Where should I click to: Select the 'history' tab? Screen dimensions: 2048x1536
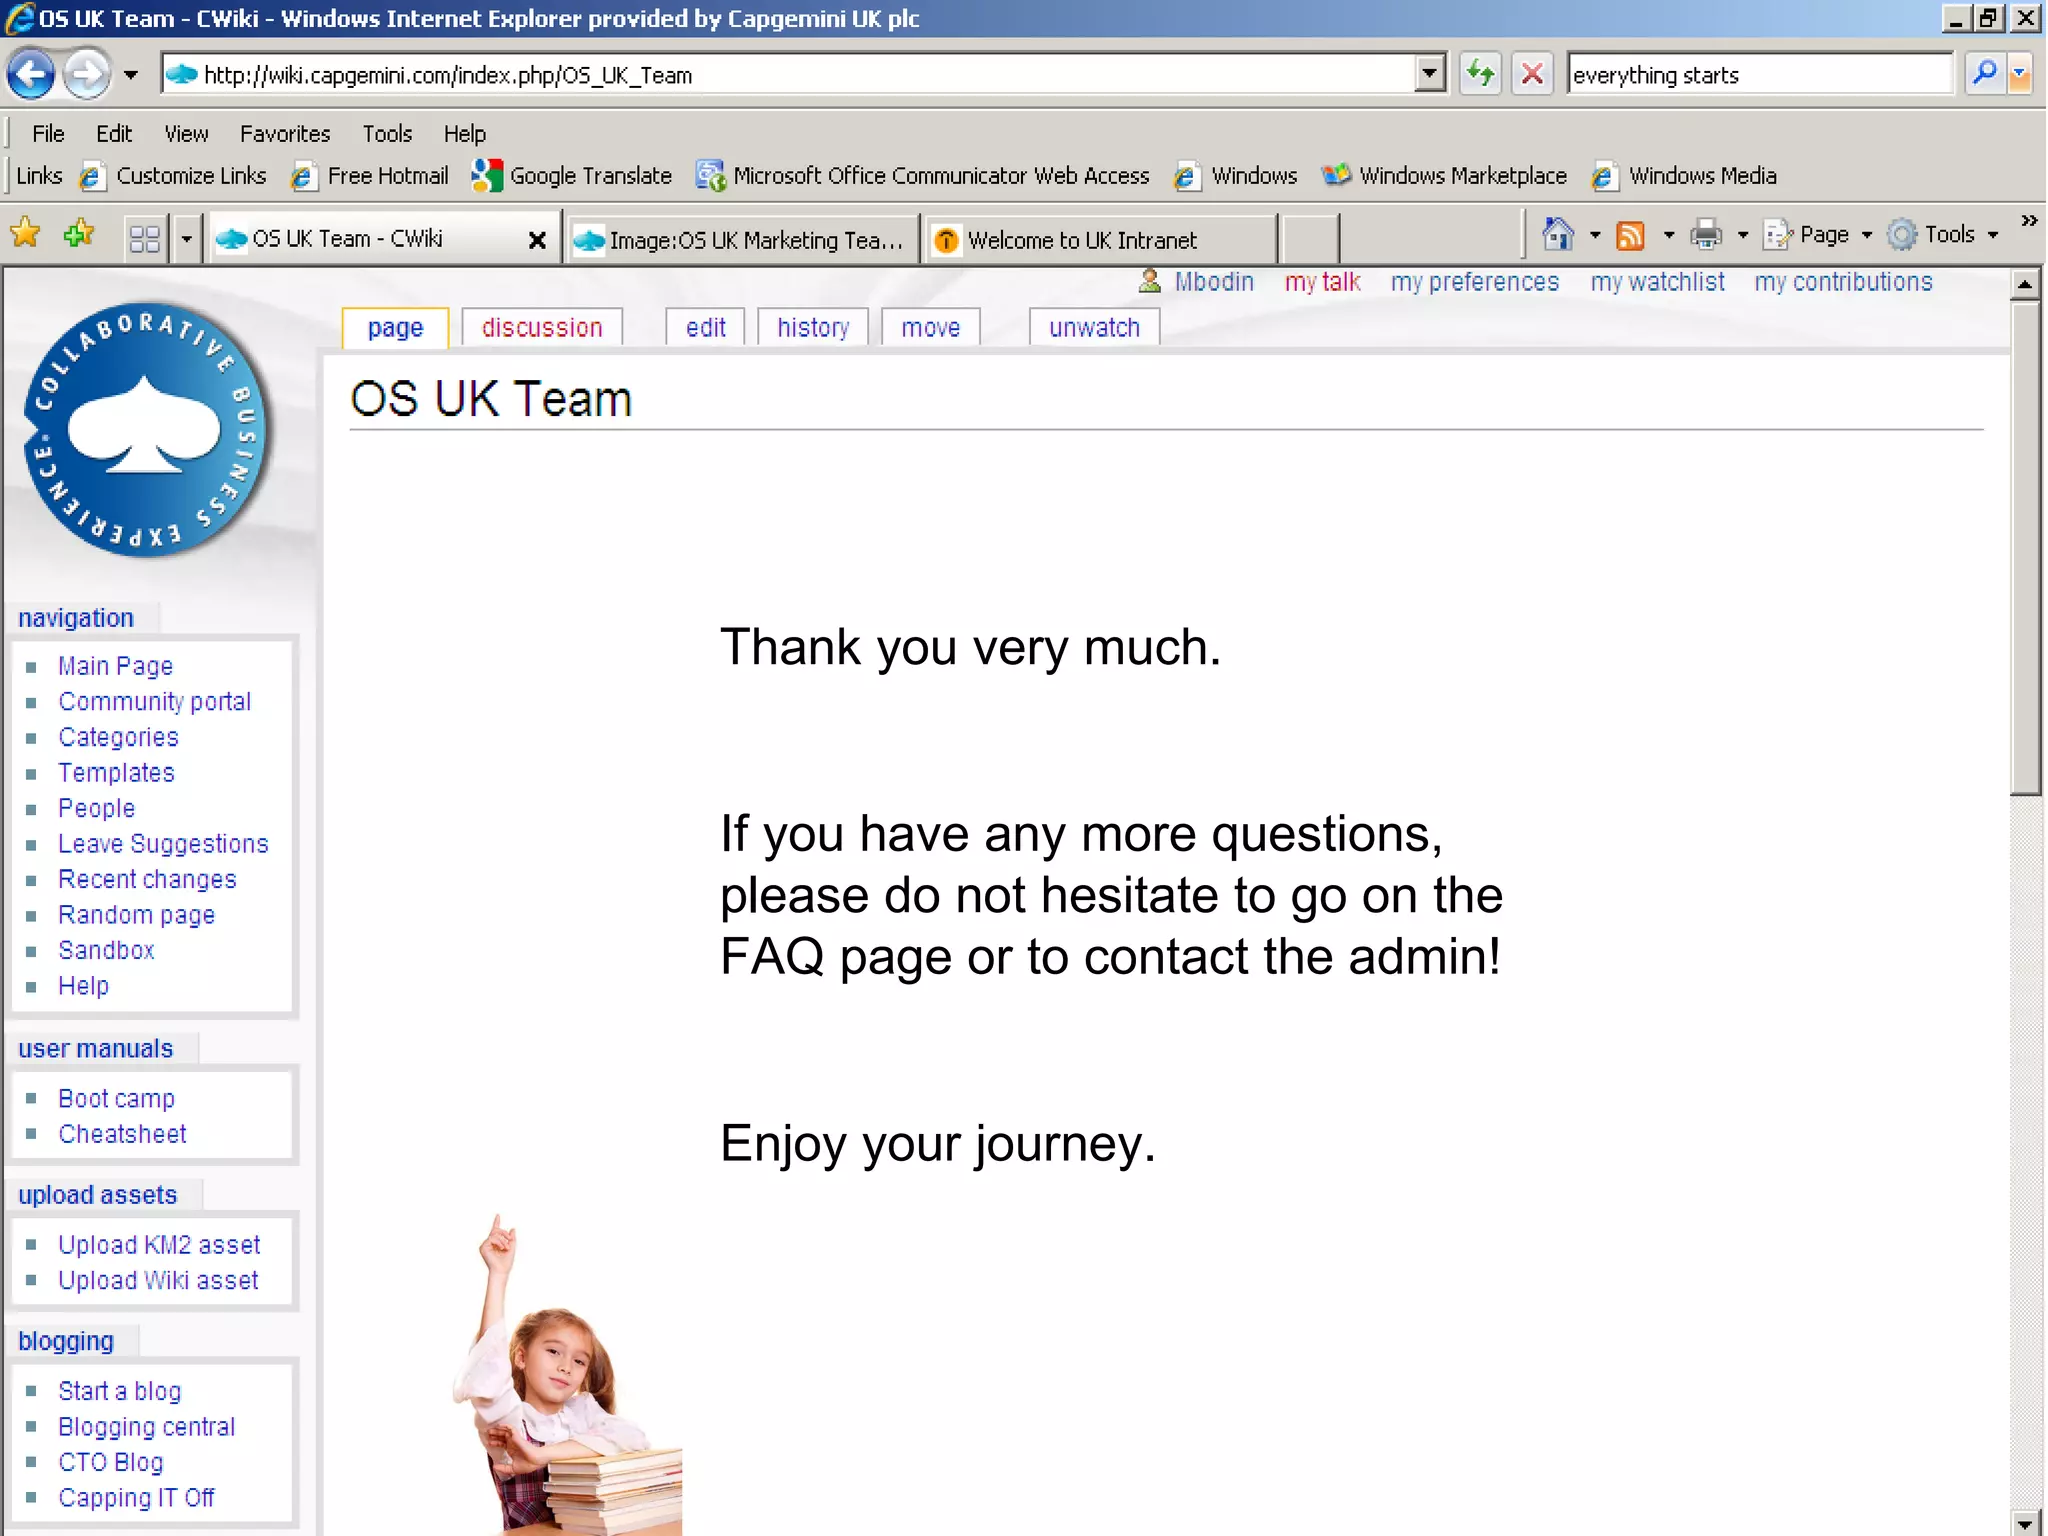click(x=813, y=328)
